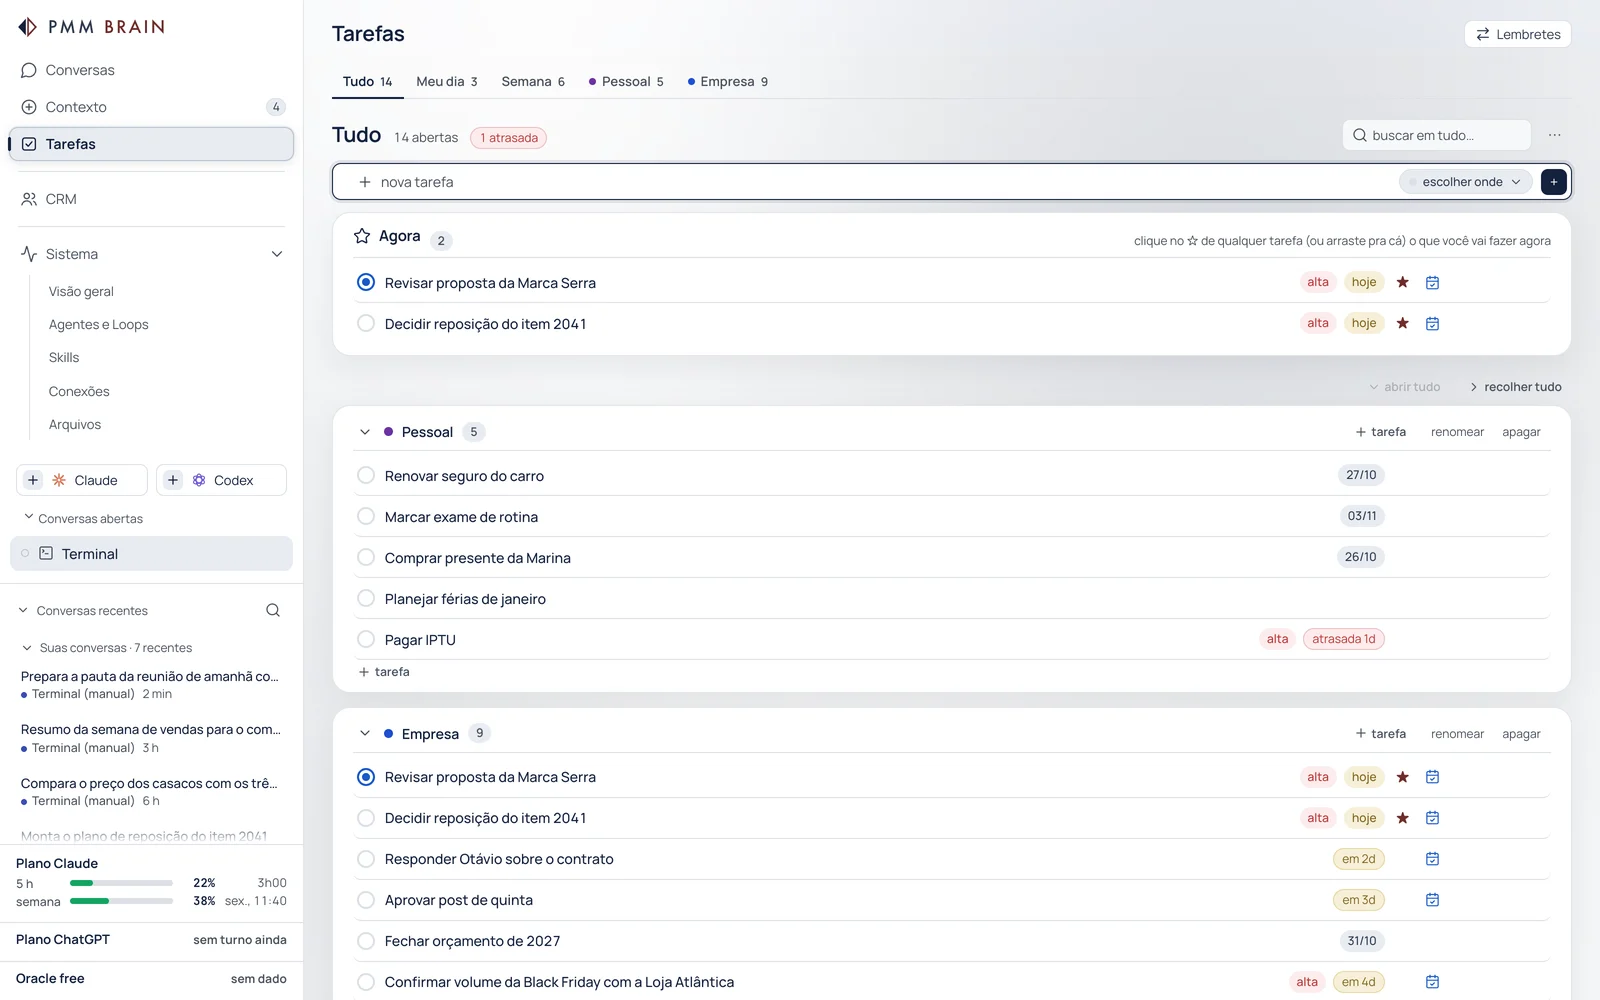The height and width of the screenshot is (1000, 1600).
Task: Click the Plano Claude 5h usage bar
Action: [x=121, y=883]
